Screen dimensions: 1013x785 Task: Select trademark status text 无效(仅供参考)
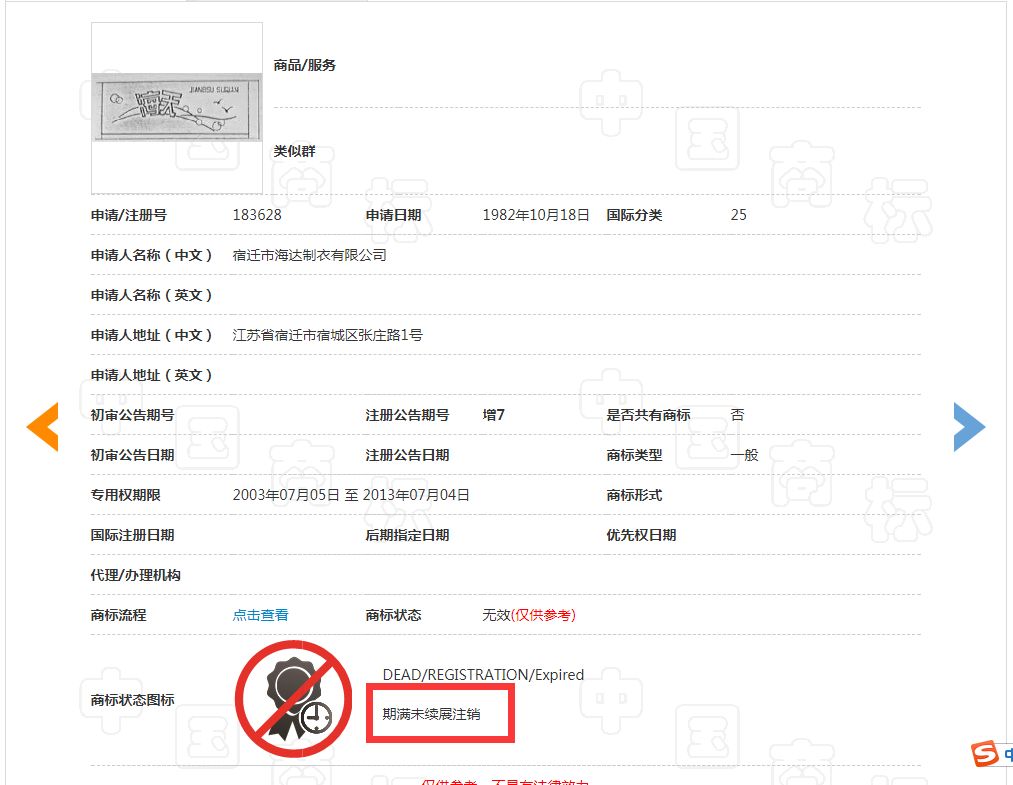528,615
